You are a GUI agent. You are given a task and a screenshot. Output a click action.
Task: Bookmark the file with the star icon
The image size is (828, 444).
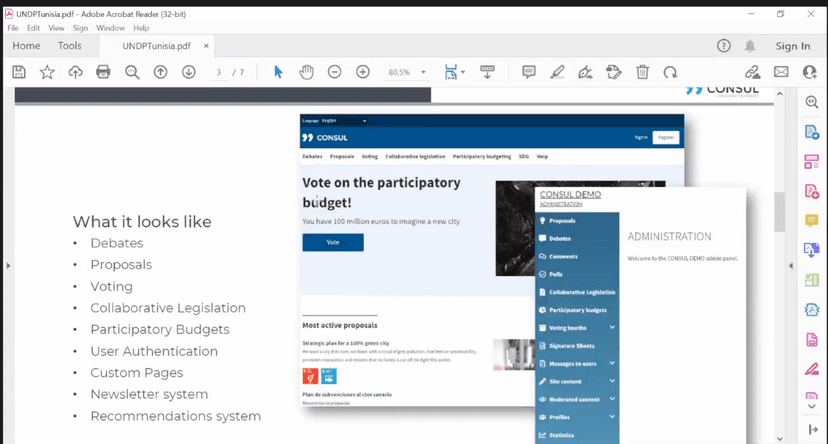click(47, 72)
